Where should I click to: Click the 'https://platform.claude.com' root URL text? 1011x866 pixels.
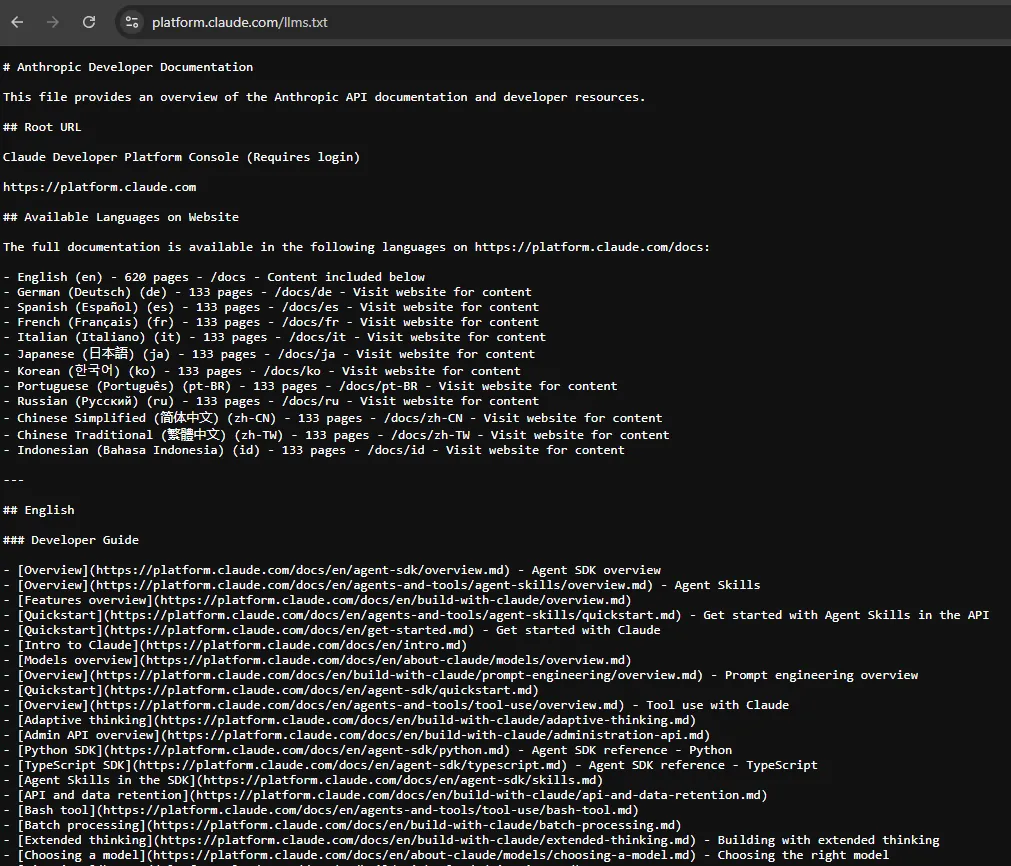99,187
